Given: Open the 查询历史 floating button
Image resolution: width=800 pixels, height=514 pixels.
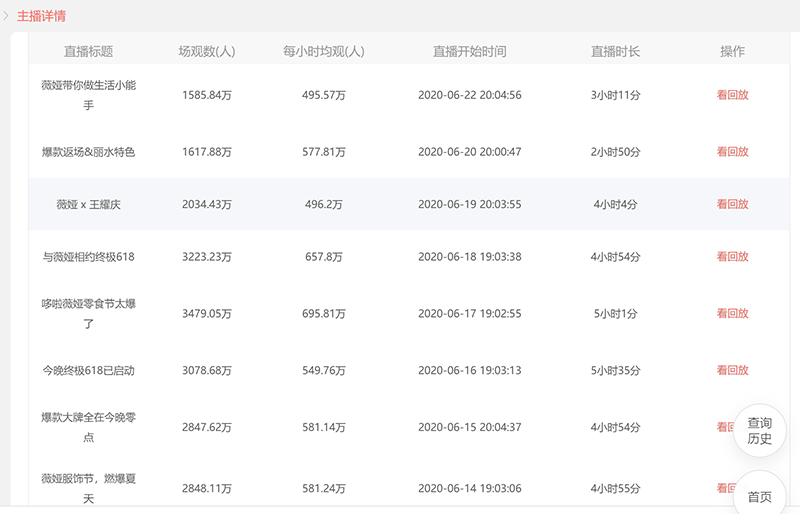Looking at the screenshot, I should [759, 431].
